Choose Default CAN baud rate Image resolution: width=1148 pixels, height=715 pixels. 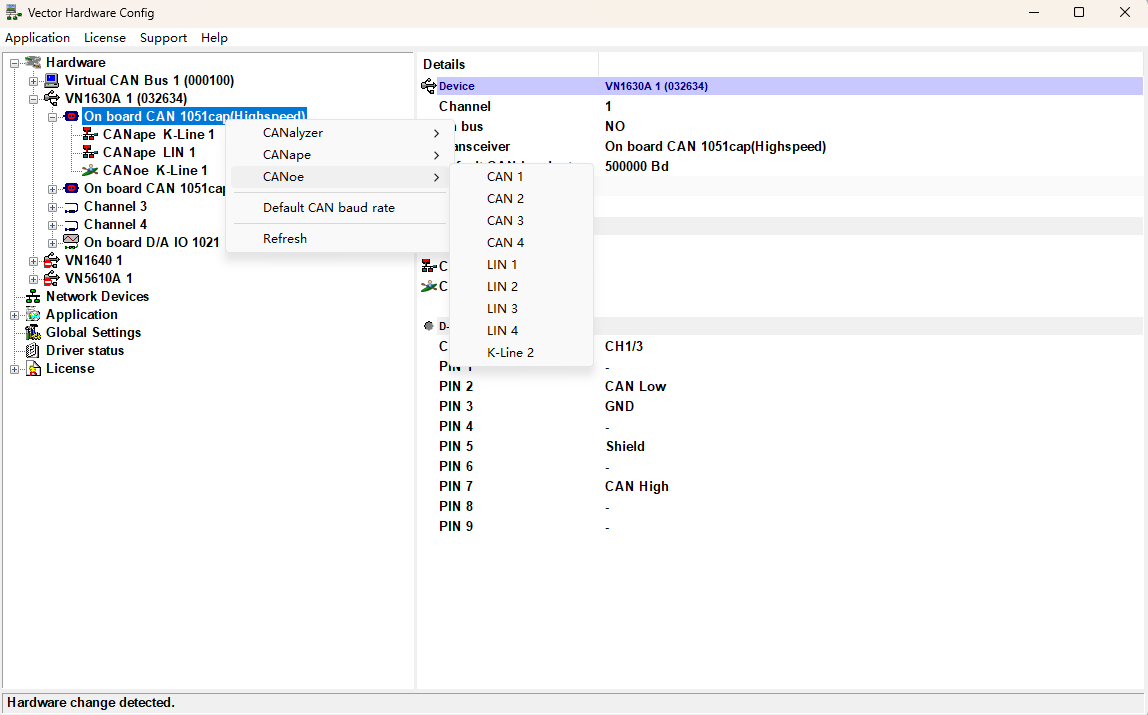(339, 208)
